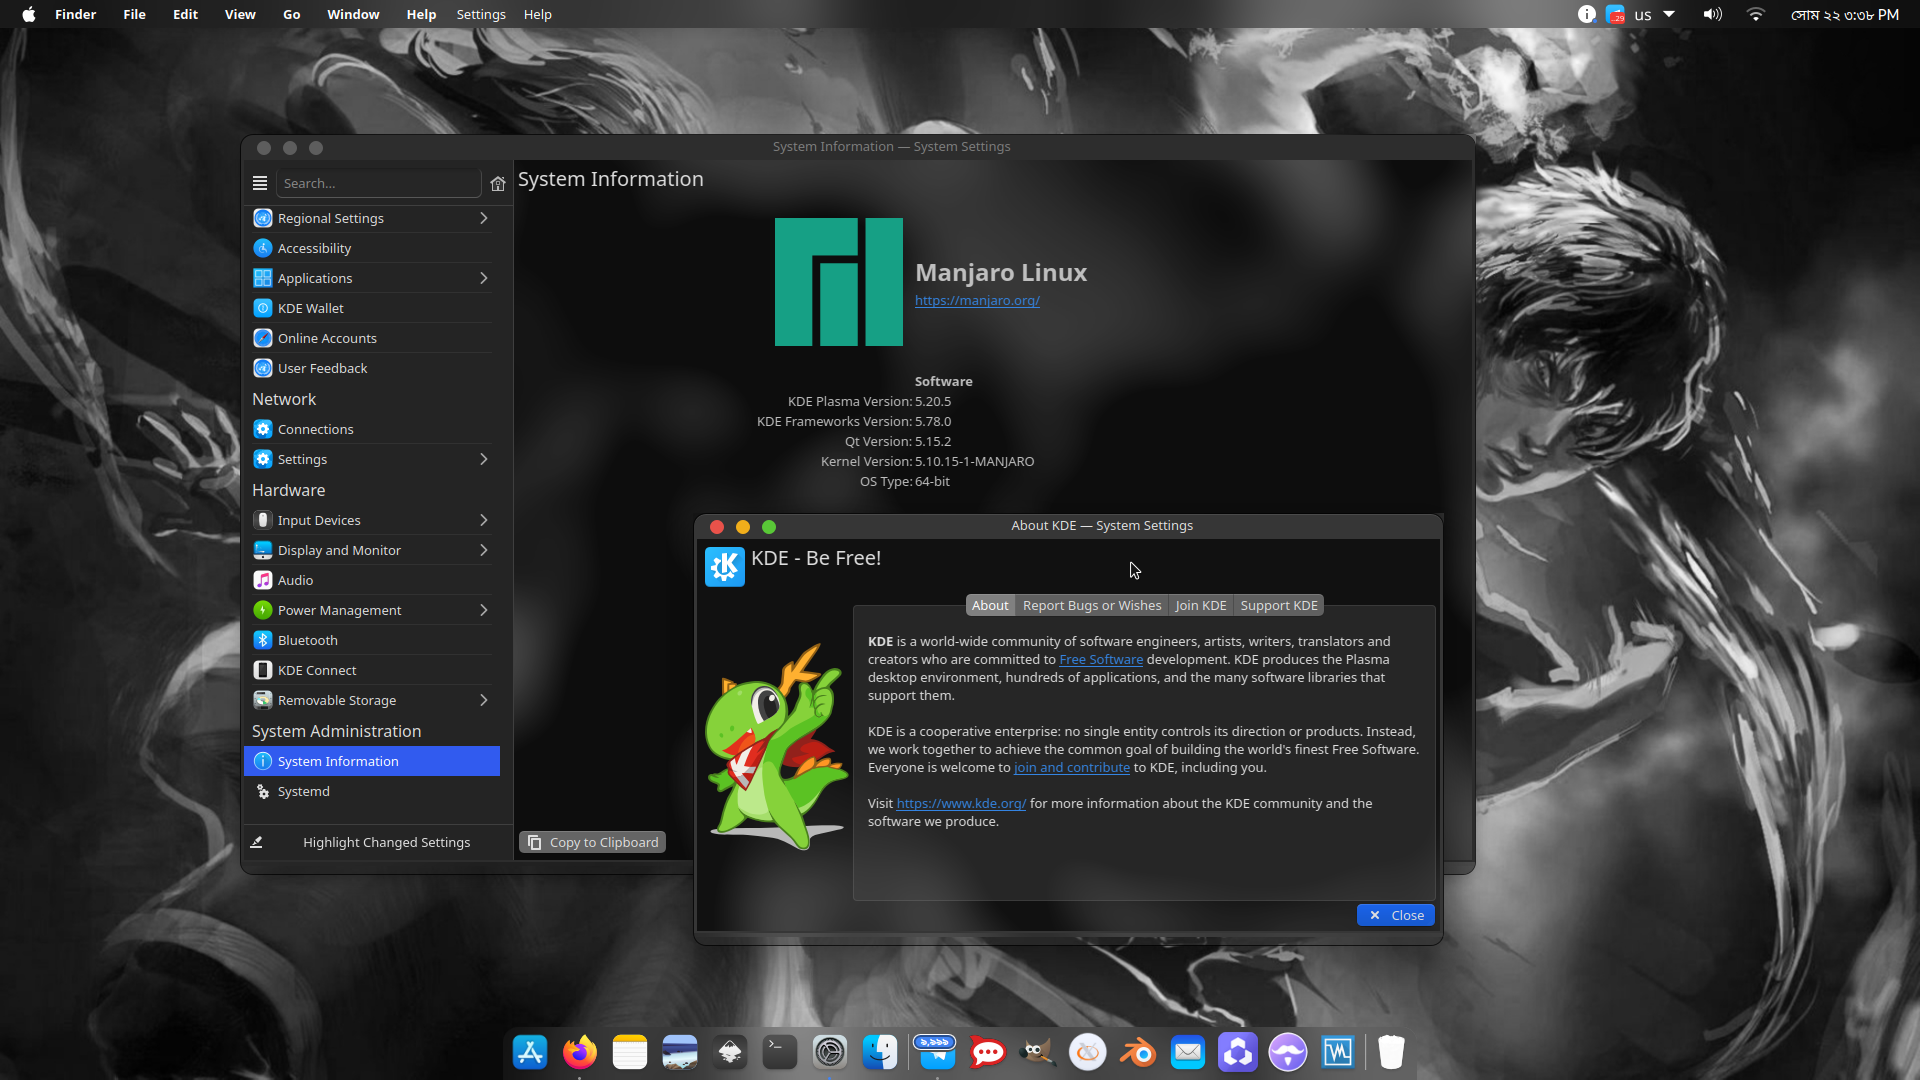Click Files app icon in dock
1920x1080 pixels.
(x=880, y=1051)
